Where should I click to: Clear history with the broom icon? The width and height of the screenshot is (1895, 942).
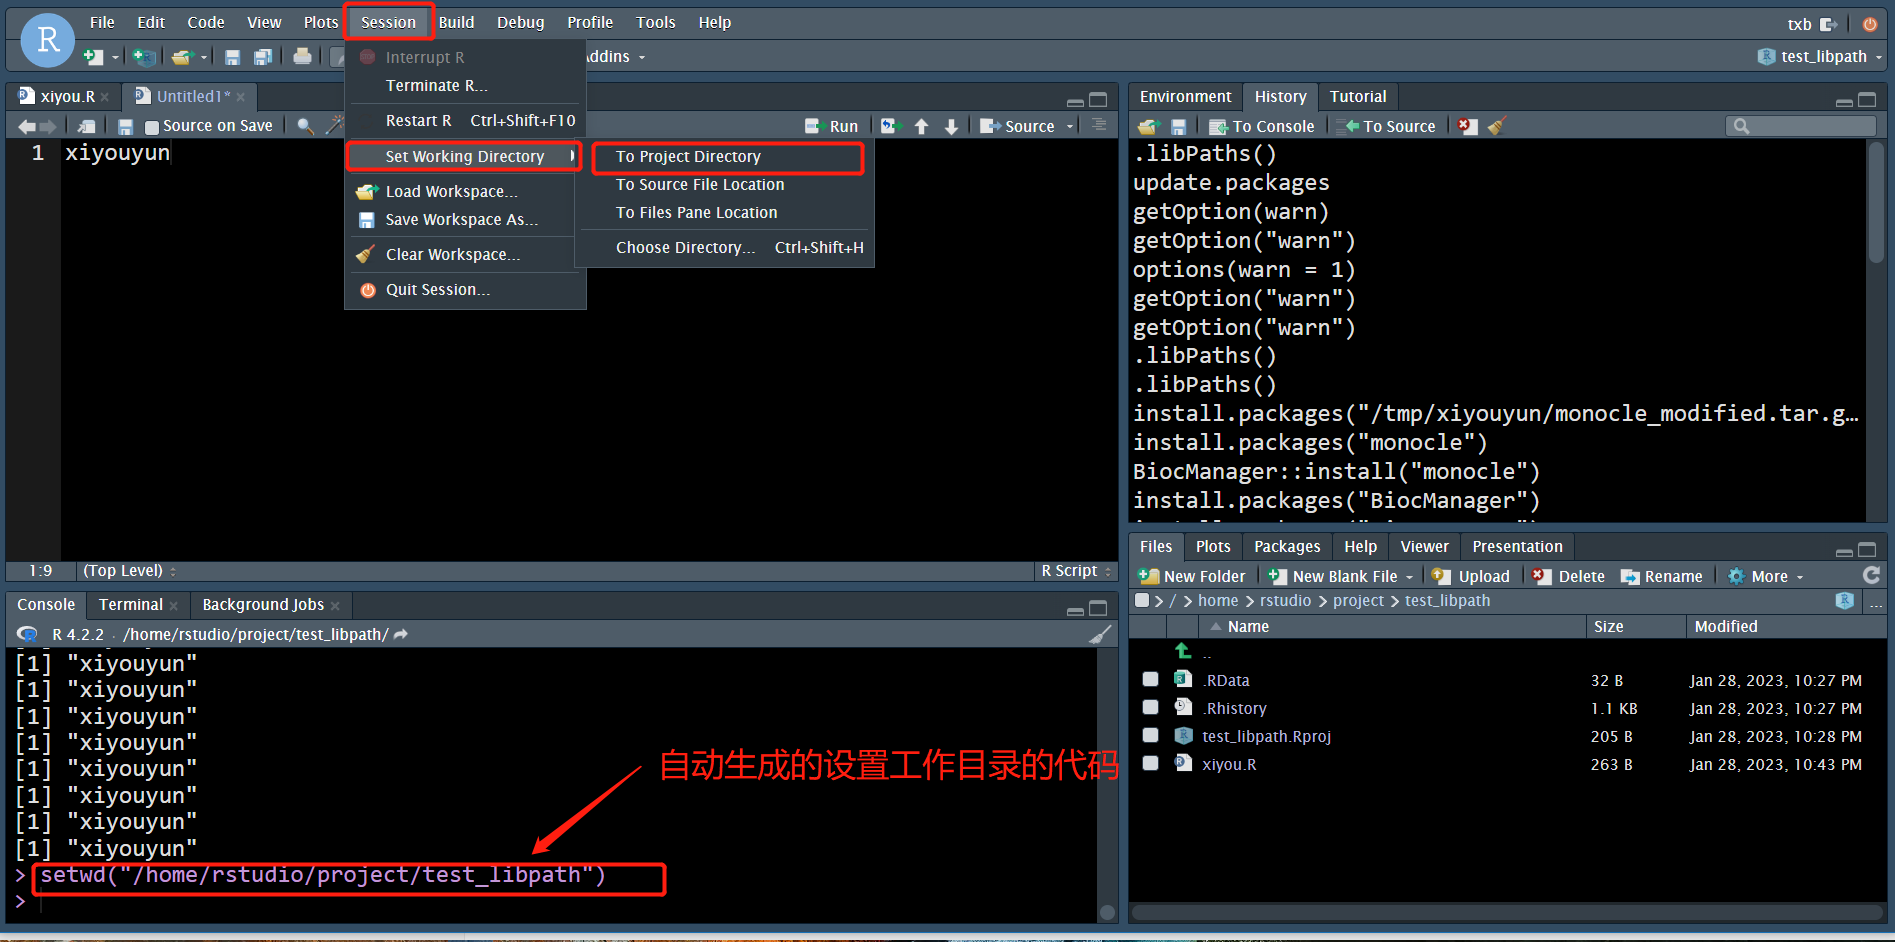pos(1497,125)
